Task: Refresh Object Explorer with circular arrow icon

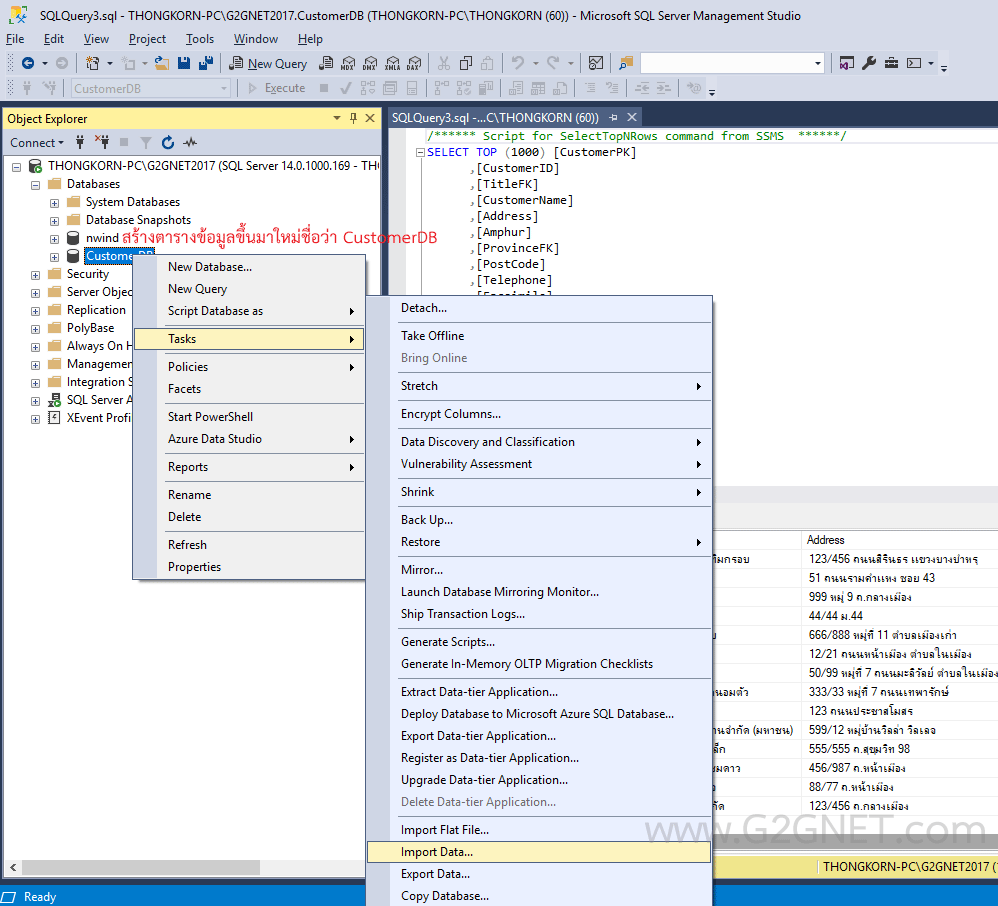Action: pyautogui.click(x=168, y=142)
